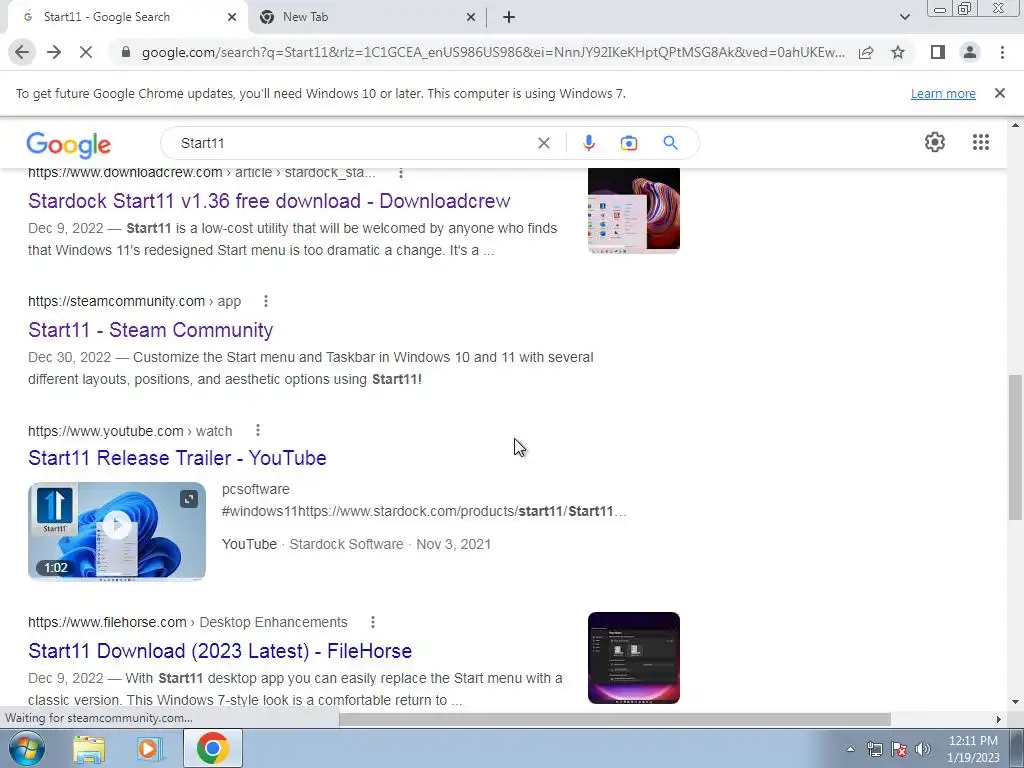The image size is (1024, 768).
Task: Click the horizontal scrollbar thumb
Action: tap(615, 719)
